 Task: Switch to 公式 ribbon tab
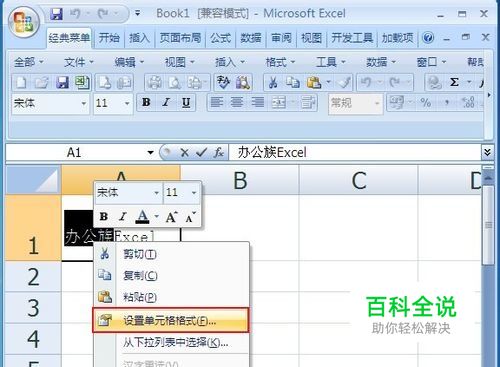coord(220,38)
